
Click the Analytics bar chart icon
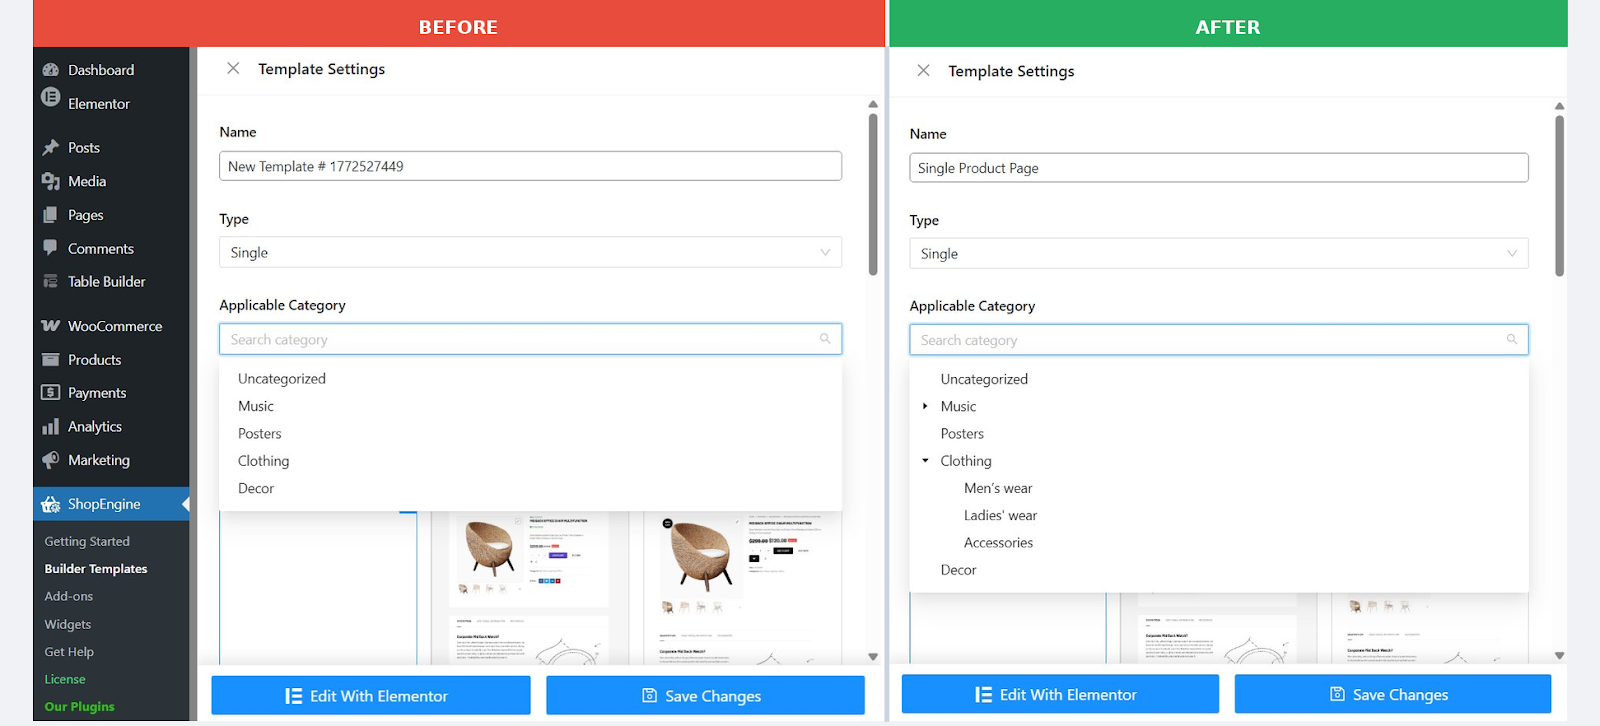click(51, 427)
